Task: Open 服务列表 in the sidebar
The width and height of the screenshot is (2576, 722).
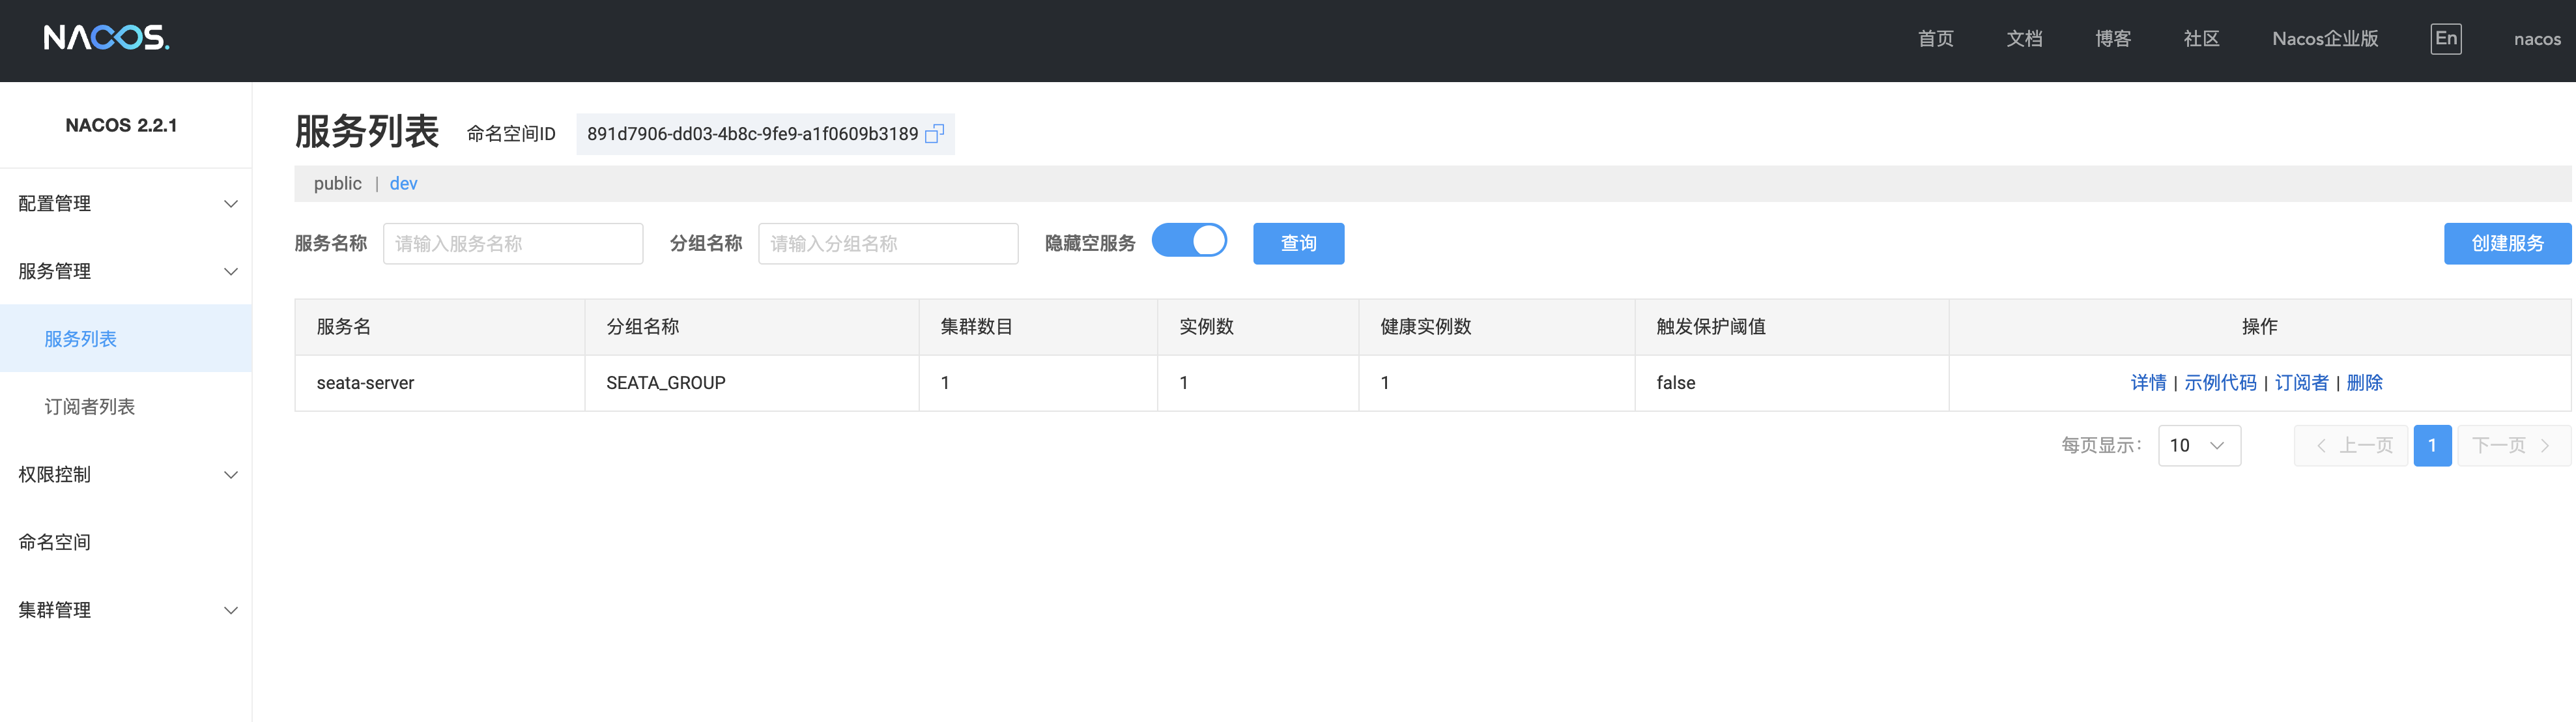Action: (126, 339)
